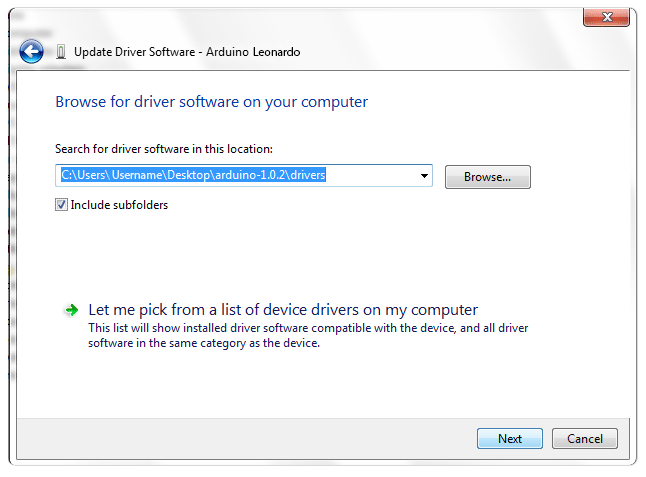This screenshot has width=646, height=477.
Task: Click the green arrow beside Let me pick
Action: [x=71, y=310]
